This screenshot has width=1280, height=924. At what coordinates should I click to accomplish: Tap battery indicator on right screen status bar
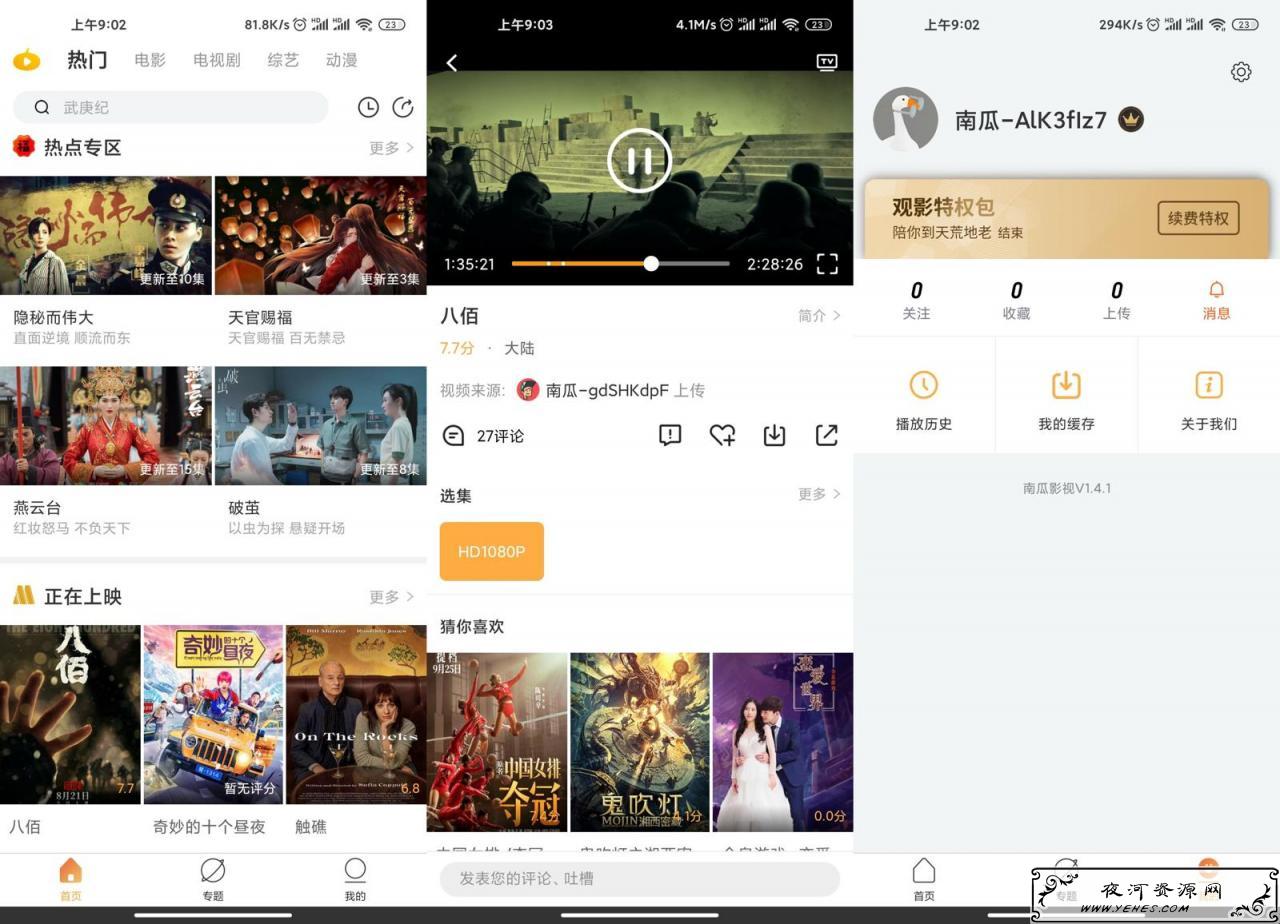pos(1245,24)
